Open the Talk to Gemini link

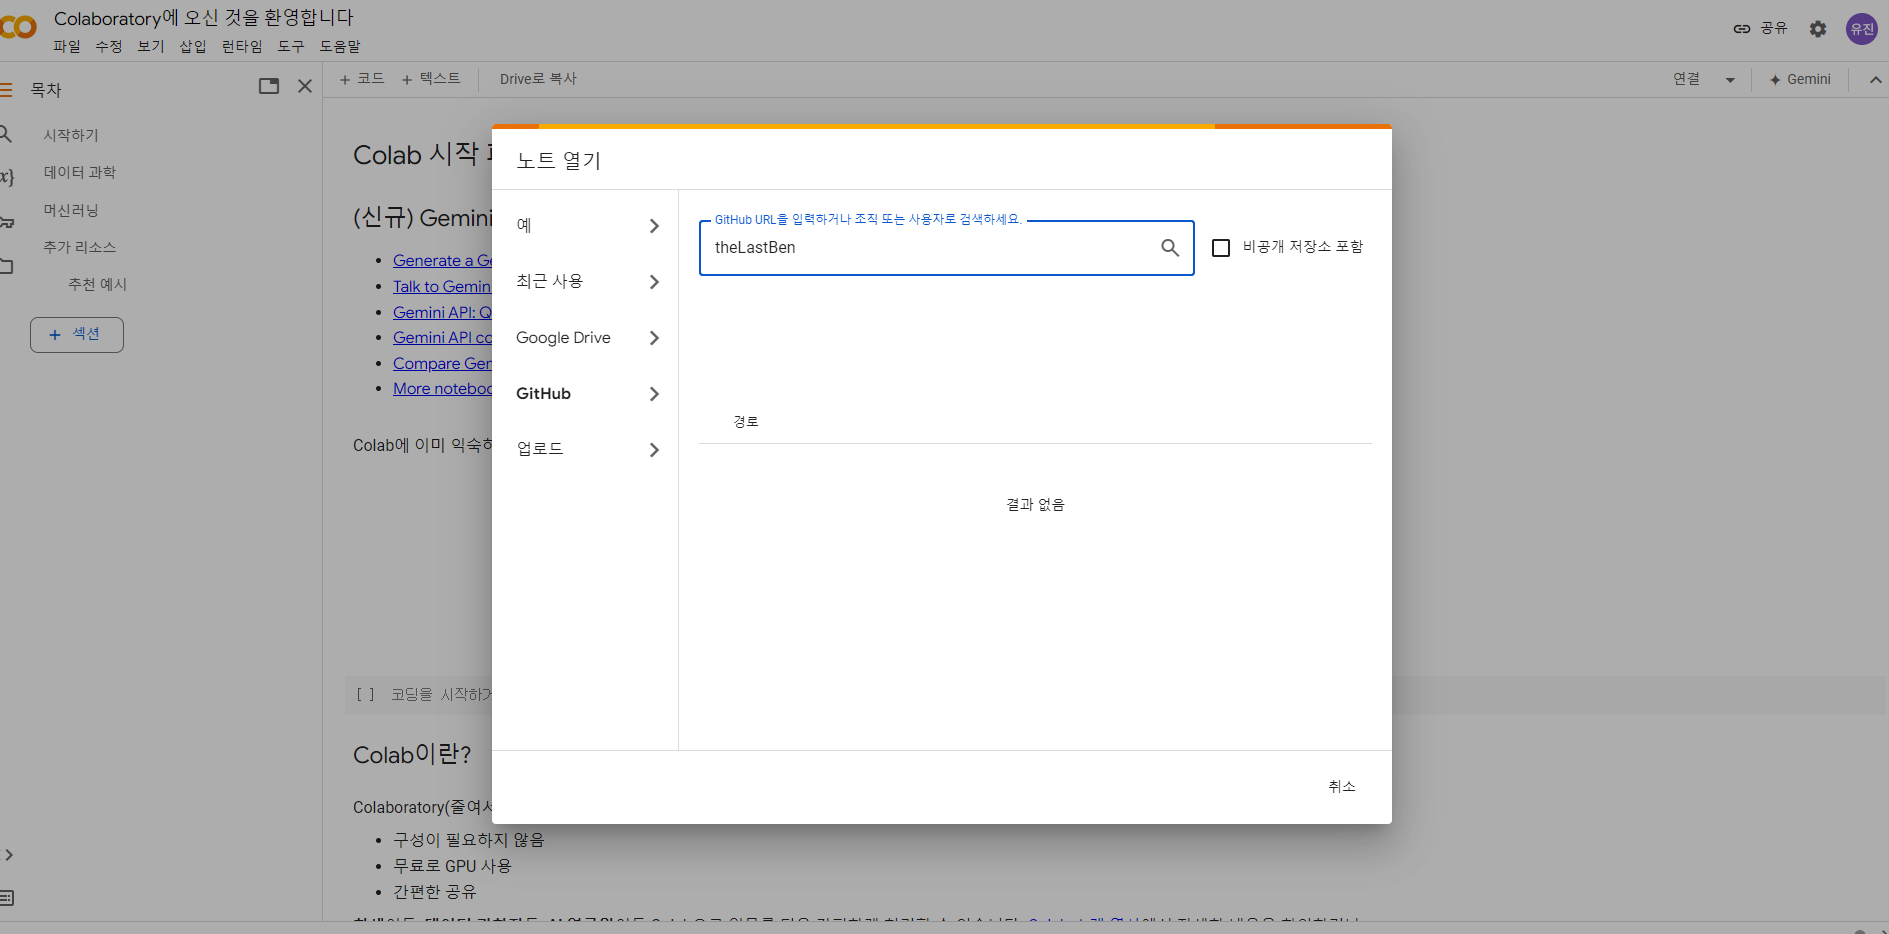[x=442, y=287]
